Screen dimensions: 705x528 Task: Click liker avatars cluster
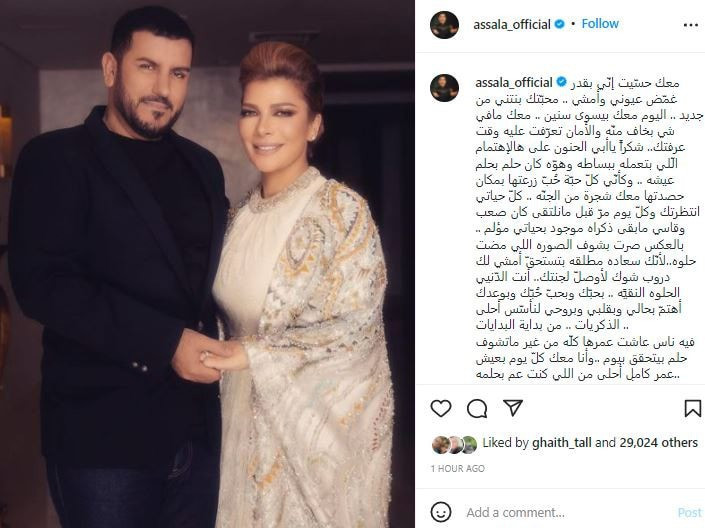click(454, 444)
